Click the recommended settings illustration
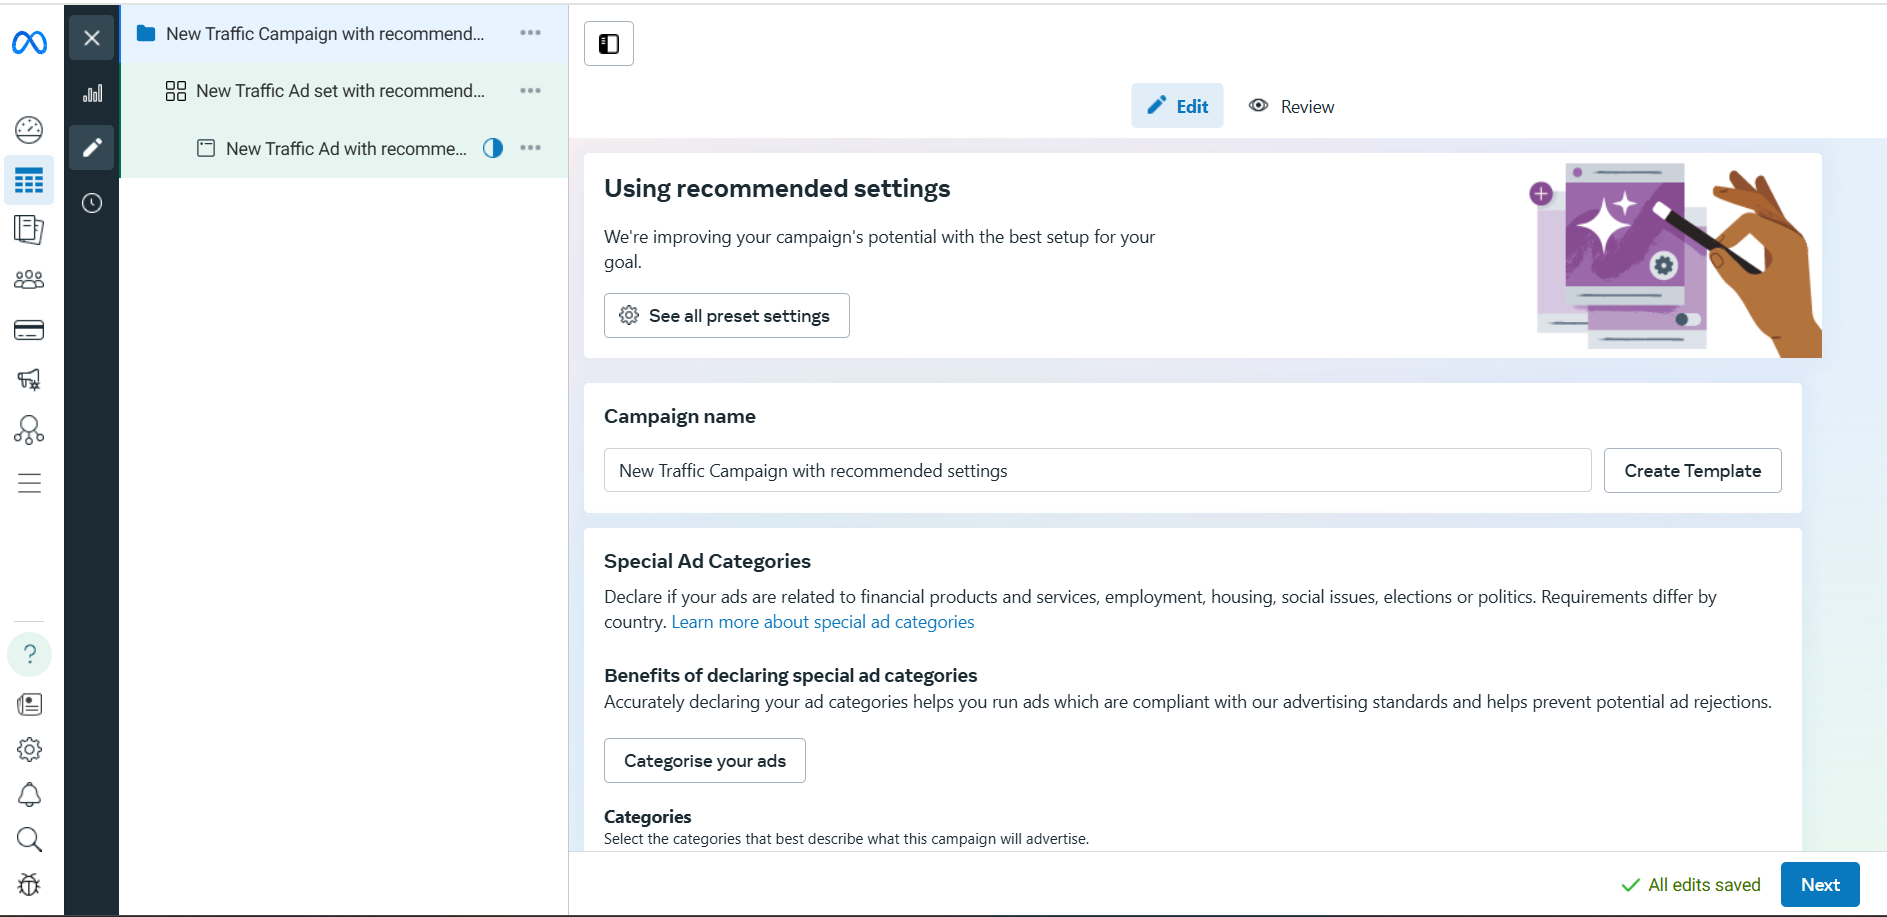Viewport: 1887px width, 917px height. 1676,260
